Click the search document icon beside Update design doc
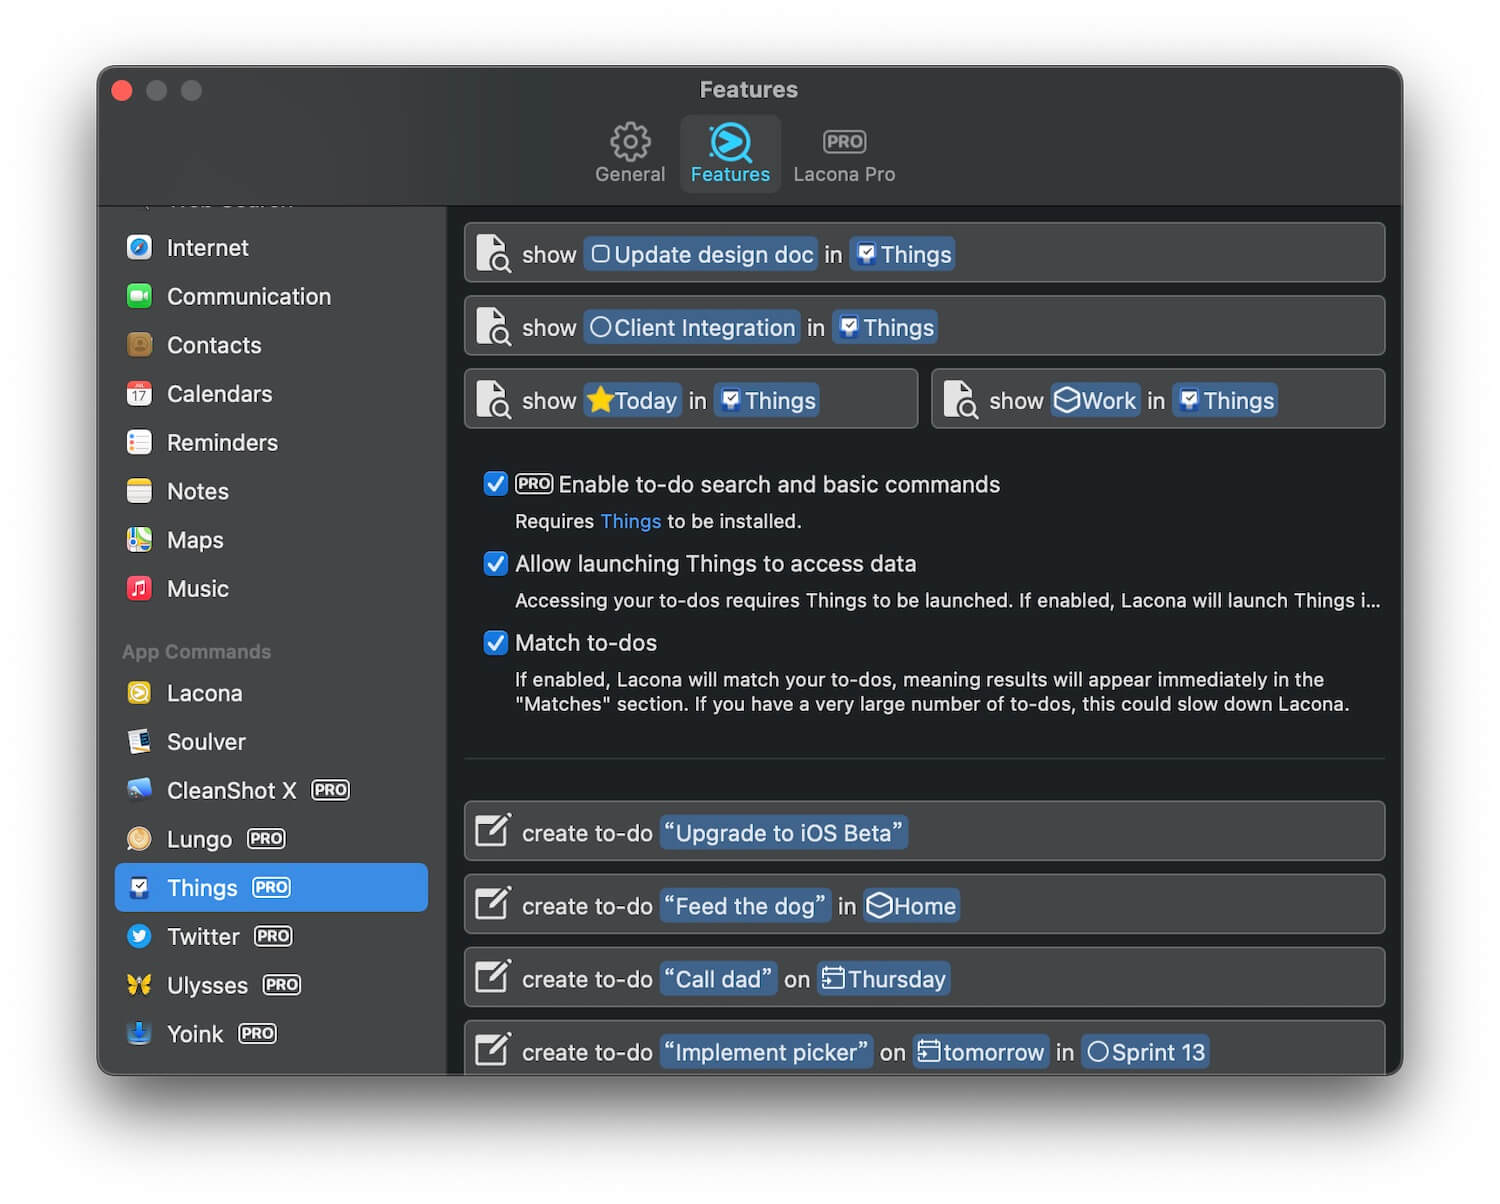This screenshot has height=1204, width=1500. click(x=493, y=254)
